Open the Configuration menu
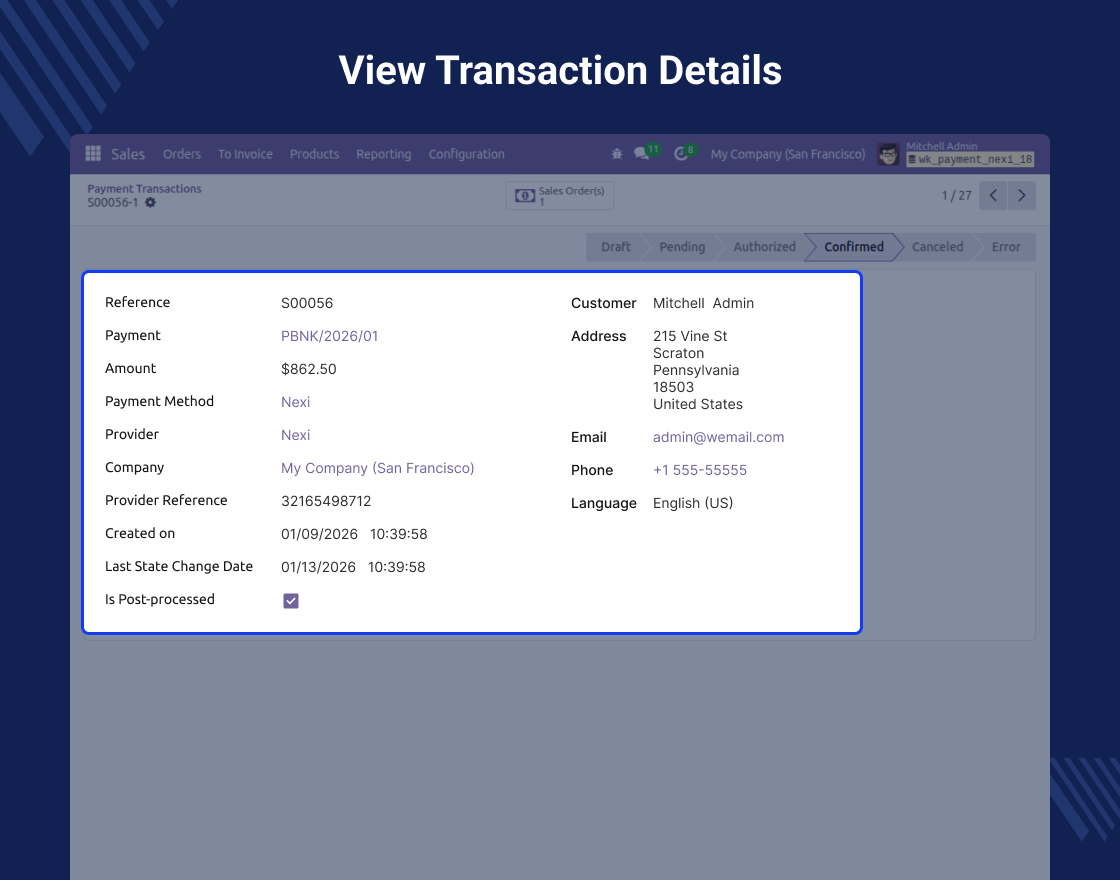Screen dimensions: 1120x880 pyautogui.click(x=466, y=154)
